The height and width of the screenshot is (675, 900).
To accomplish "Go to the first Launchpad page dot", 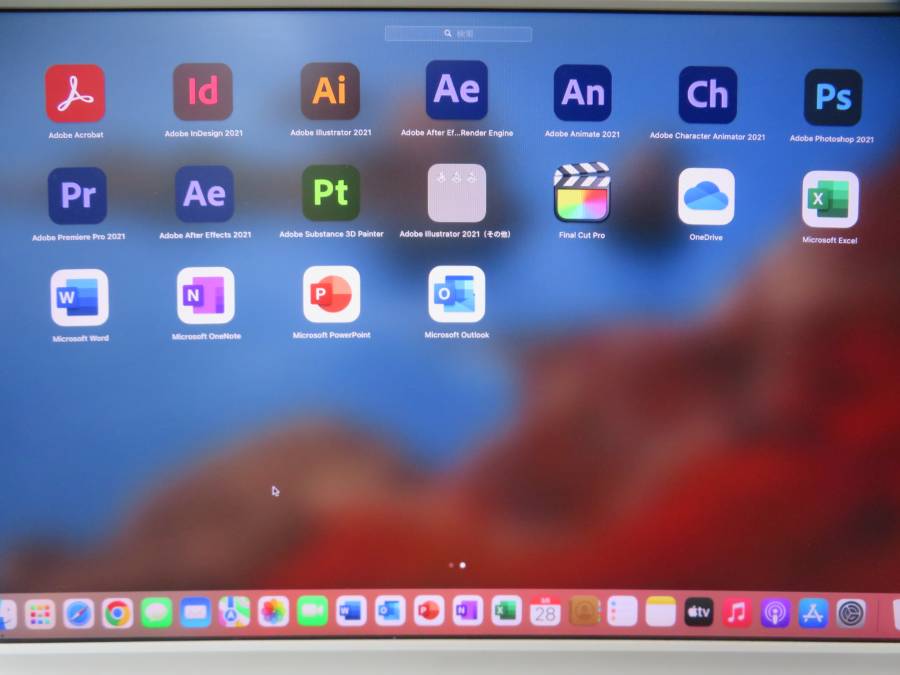I will [451, 565].
